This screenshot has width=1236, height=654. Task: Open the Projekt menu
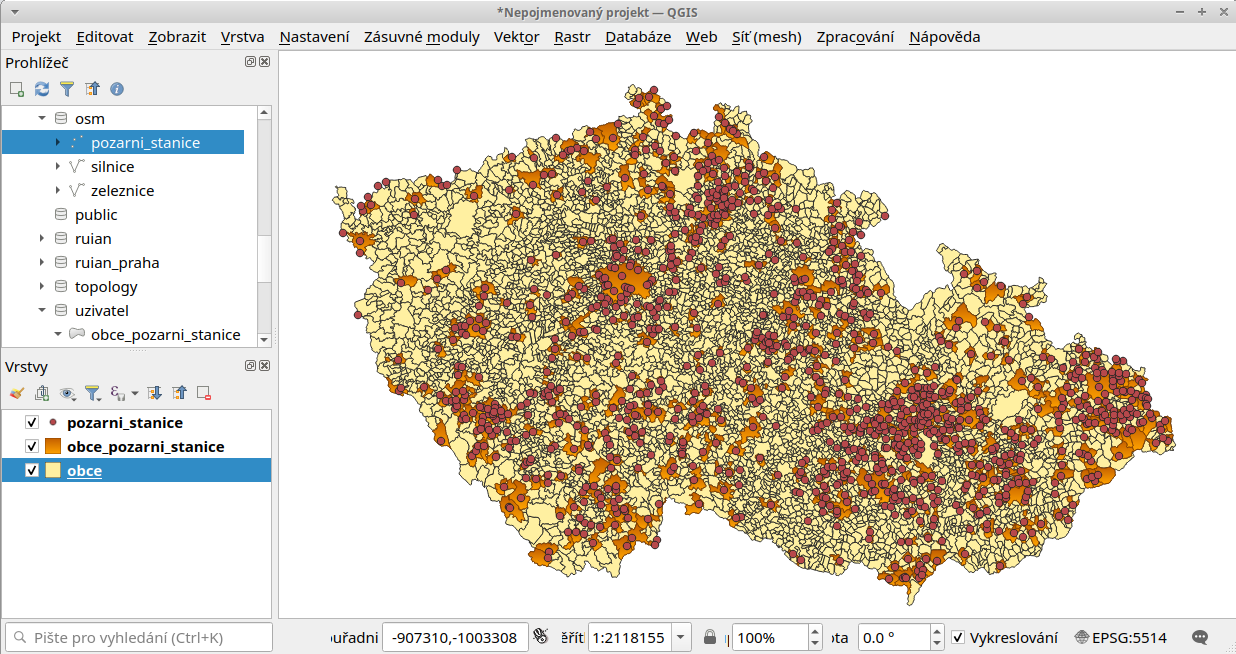(37, 37)
